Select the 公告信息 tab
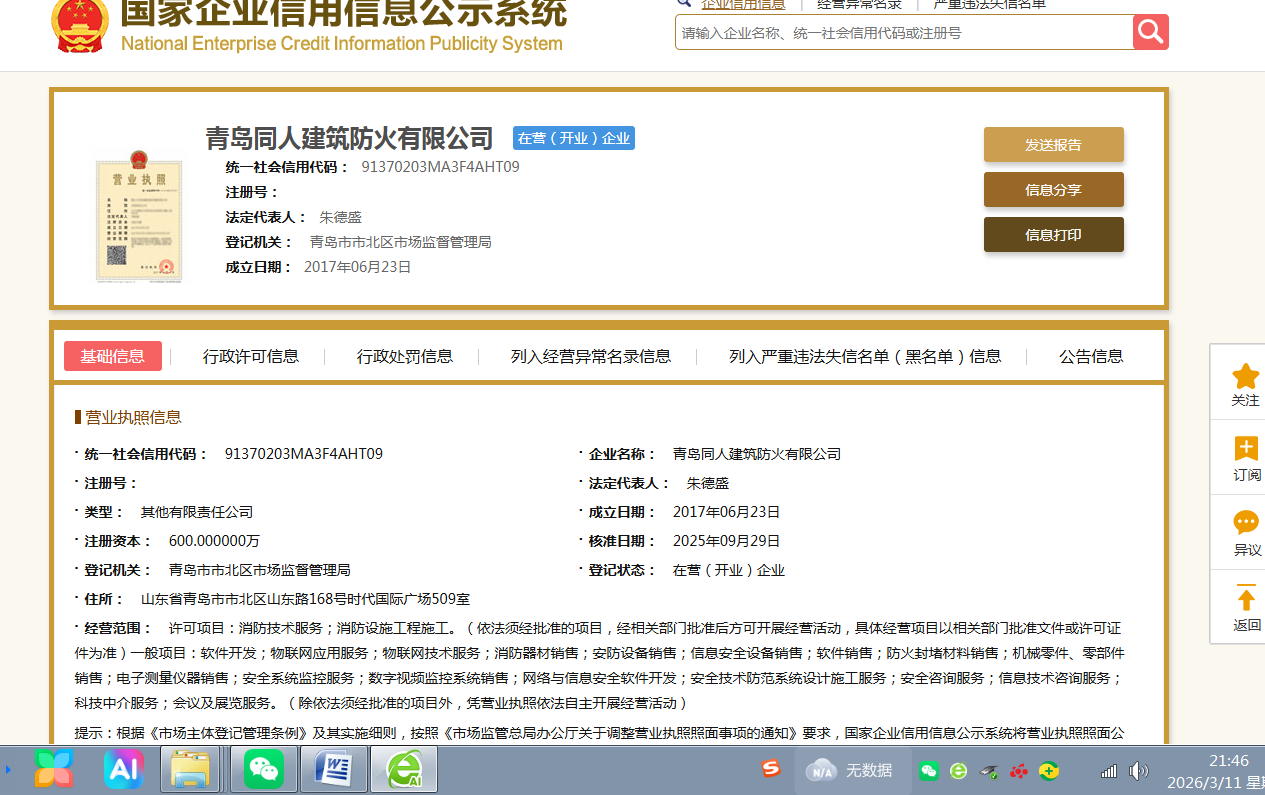Screen dimensions: 1265x795 1090,356
